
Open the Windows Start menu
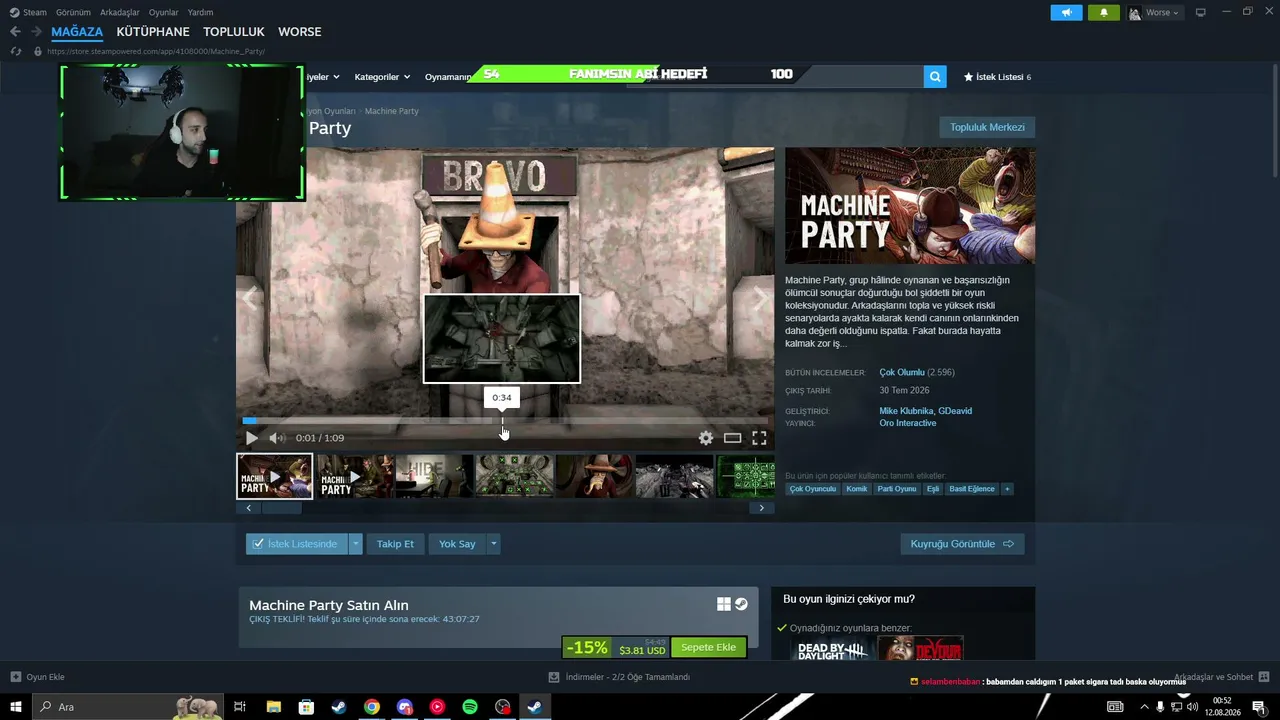(16, 707)
